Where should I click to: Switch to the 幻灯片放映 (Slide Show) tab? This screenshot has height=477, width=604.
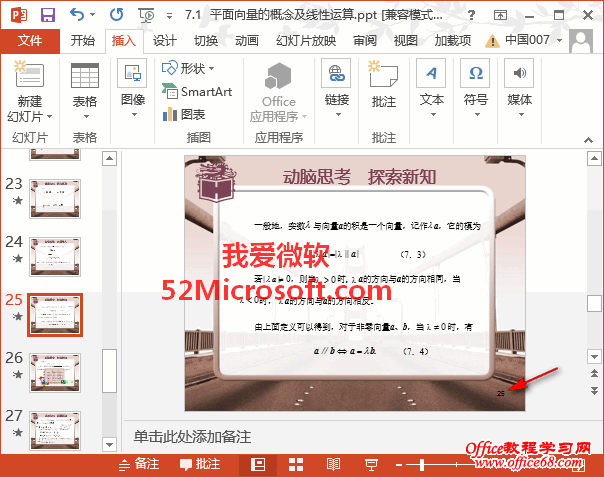(306, 40)
